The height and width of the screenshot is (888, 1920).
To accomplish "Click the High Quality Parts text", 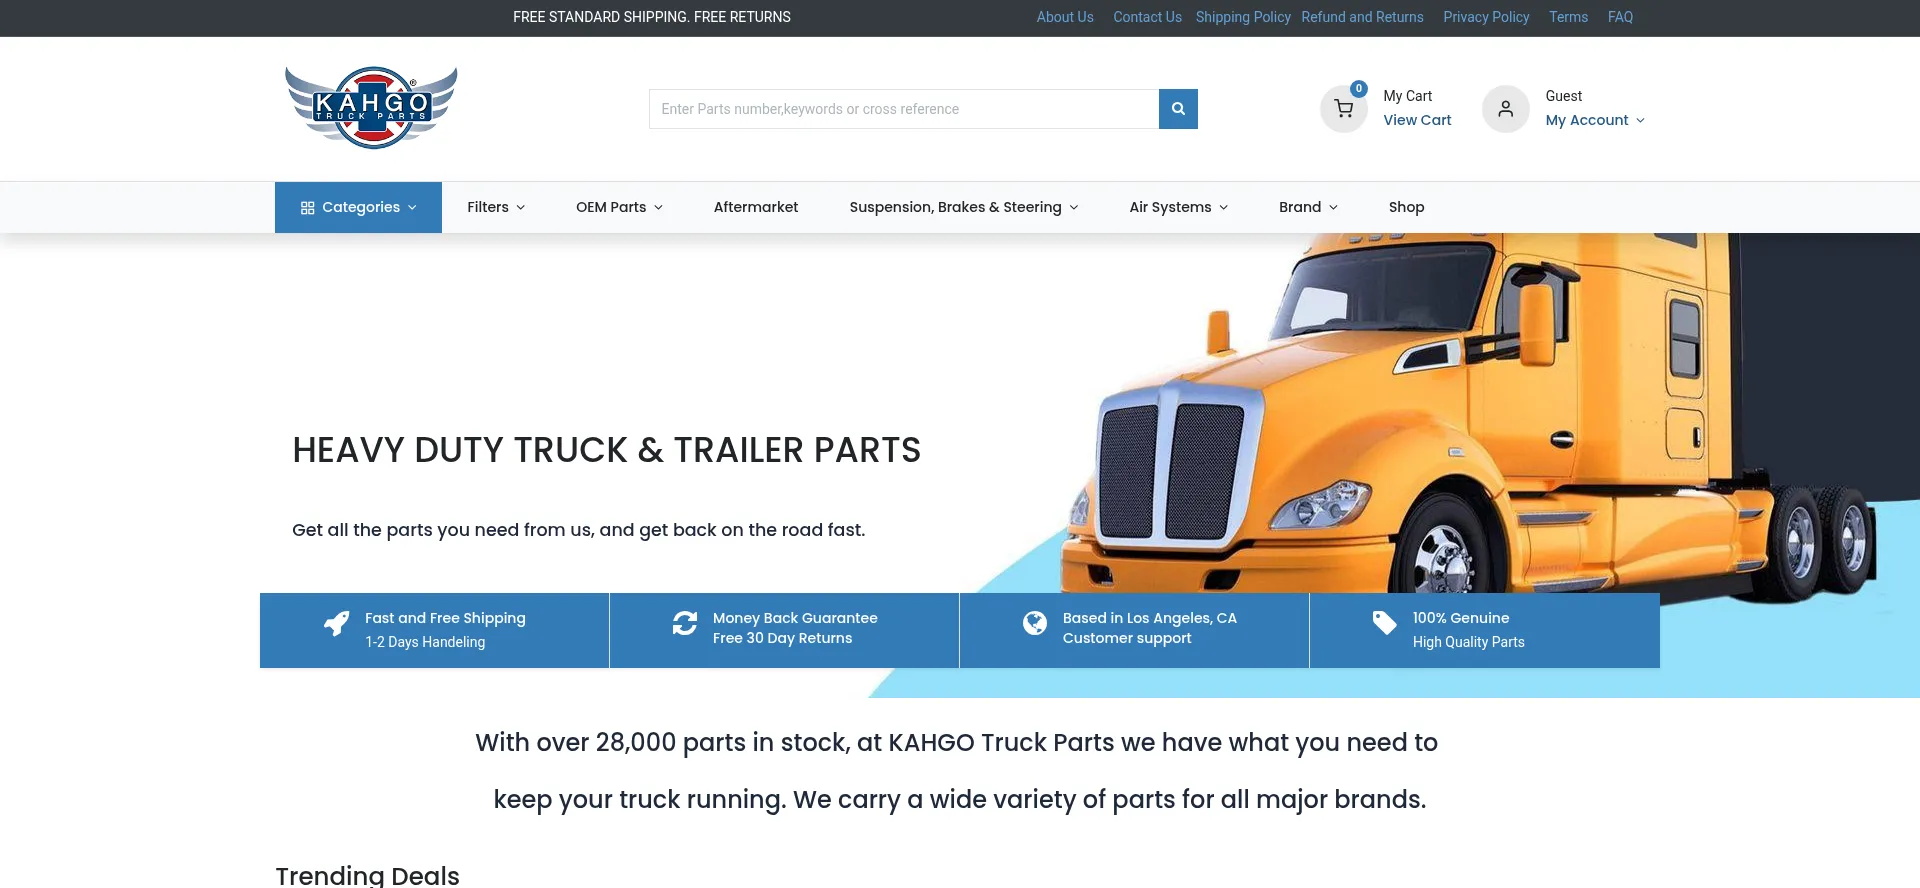I will [1468, 642].
